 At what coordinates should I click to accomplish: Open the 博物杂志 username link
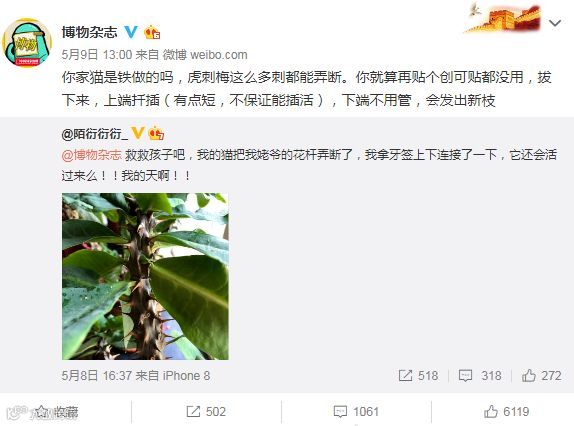[x=89, y=32]
